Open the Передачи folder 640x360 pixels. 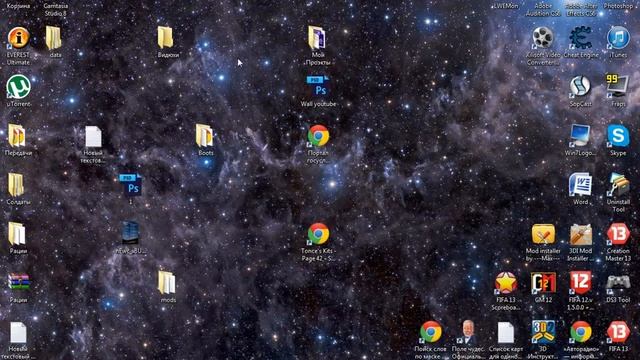(17, 136)
